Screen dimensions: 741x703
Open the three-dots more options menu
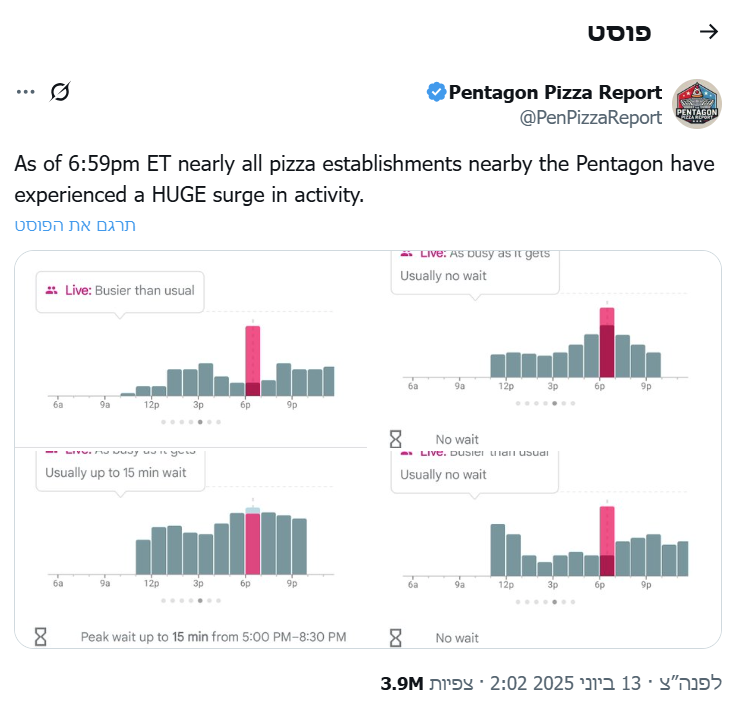click(25, 92)
